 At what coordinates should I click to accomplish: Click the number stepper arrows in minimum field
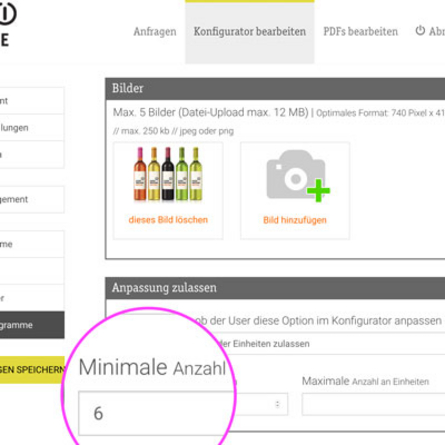coord(277,404)
